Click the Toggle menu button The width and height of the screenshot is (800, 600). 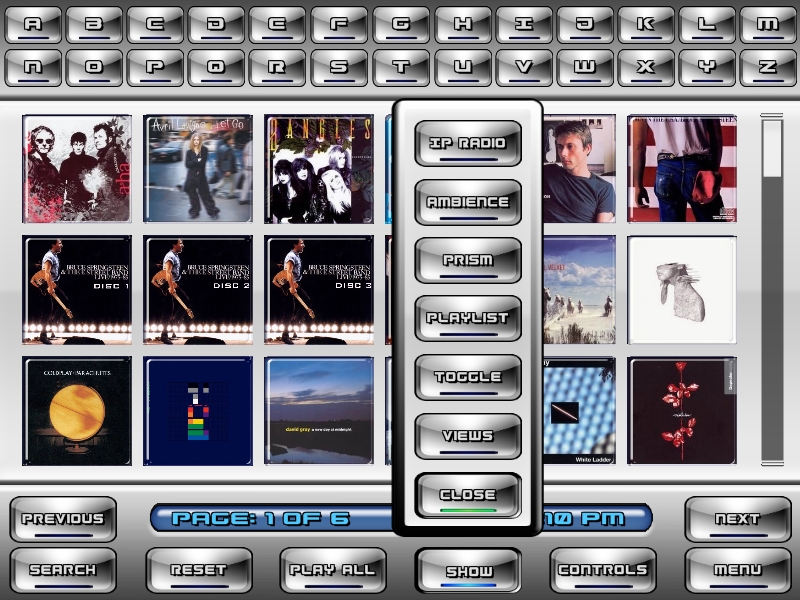tap(468, 377)
